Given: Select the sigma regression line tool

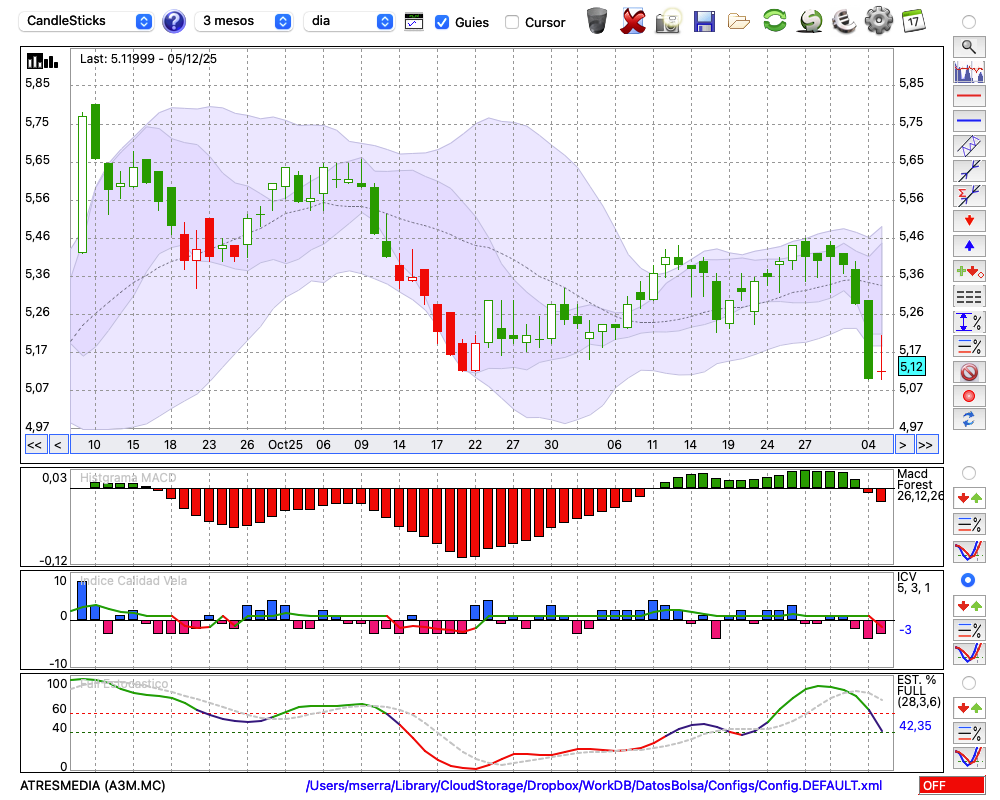Looking at the screenshot, I should tap(969, 196).
